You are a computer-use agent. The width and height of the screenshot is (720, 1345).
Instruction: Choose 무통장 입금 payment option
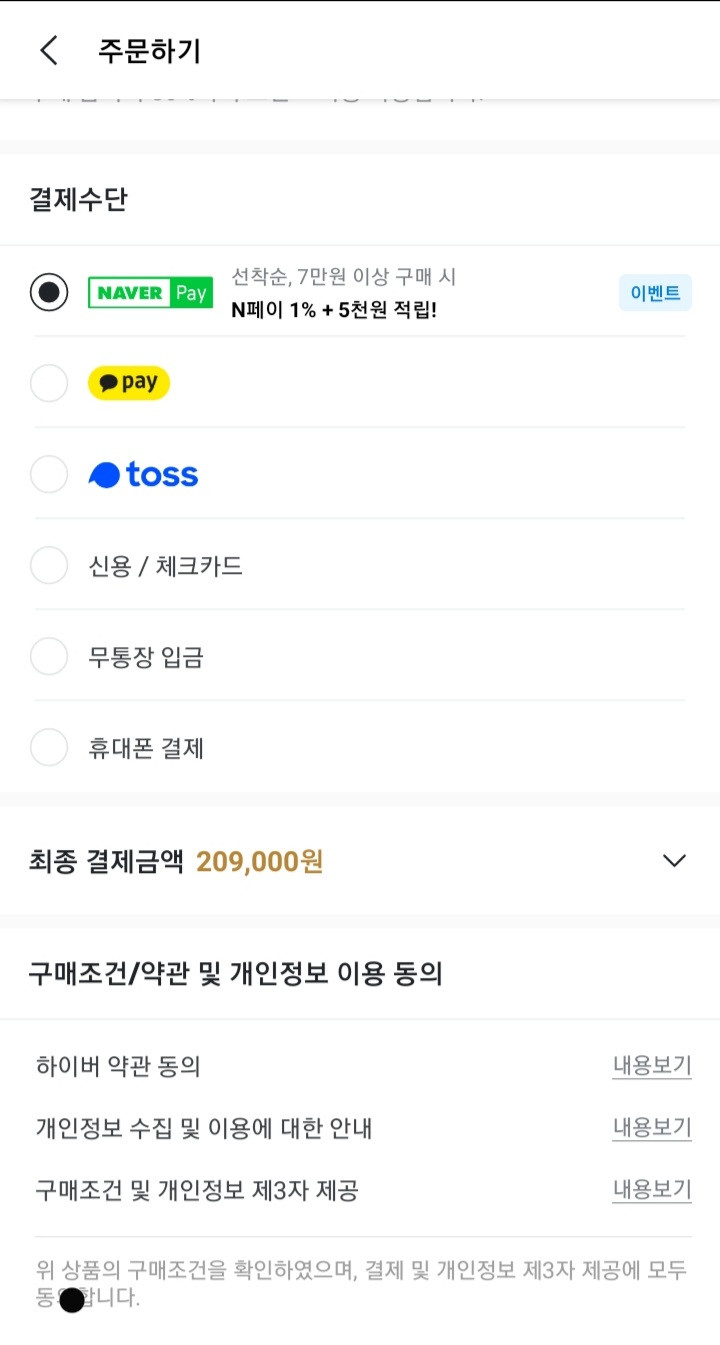click(360, 657)
